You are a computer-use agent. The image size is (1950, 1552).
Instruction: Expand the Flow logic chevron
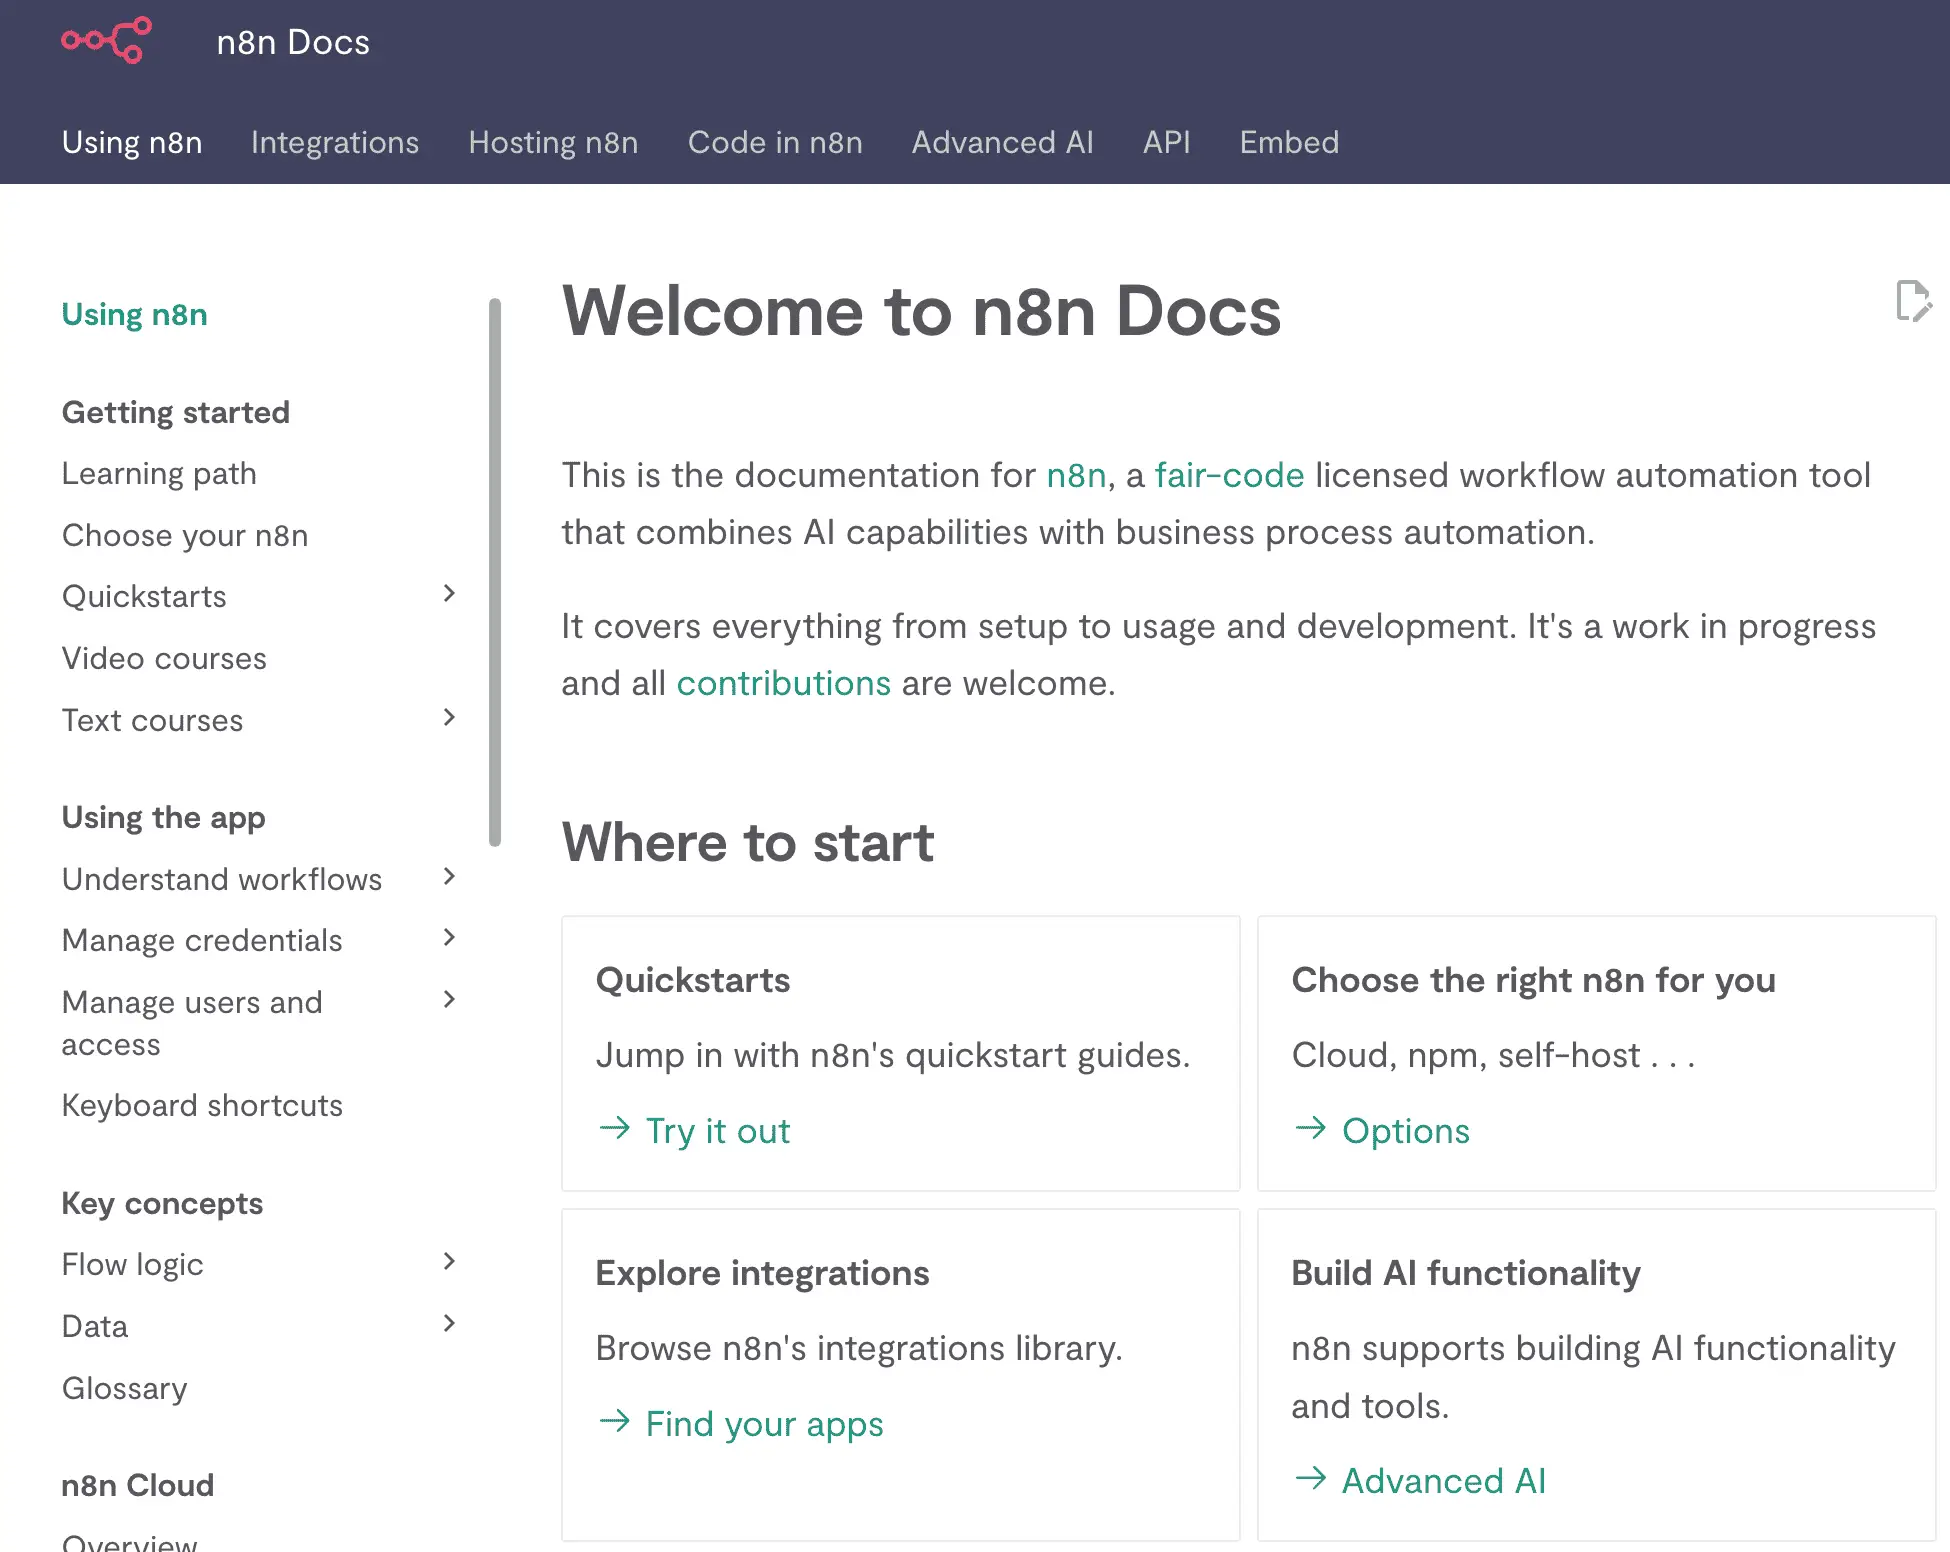pyautogui.click(x=449, y=1262)
